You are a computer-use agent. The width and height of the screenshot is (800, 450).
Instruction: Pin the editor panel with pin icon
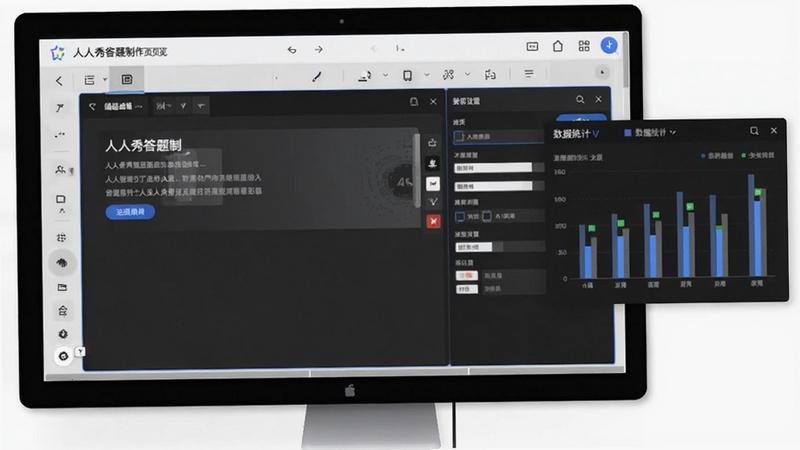coord(414,102)
